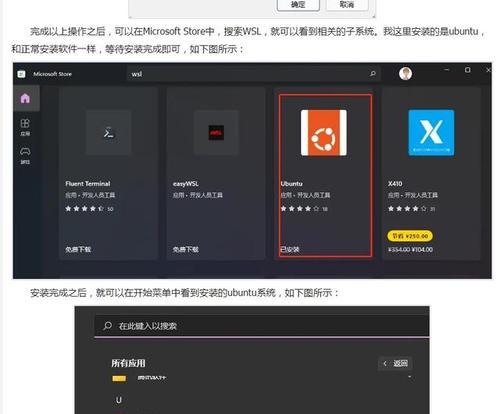Focus the Store search box containing wsl
This screenshot has width=500, height=414.
click(x=253, y=74)
